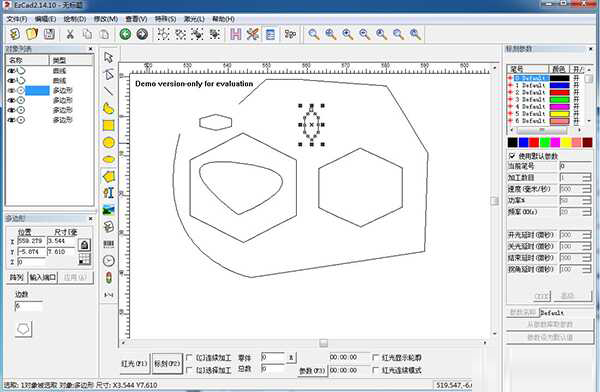This screenshot has height=392, width=600.
Task: Click the Open file folder icon
Action: coord(32,34)
